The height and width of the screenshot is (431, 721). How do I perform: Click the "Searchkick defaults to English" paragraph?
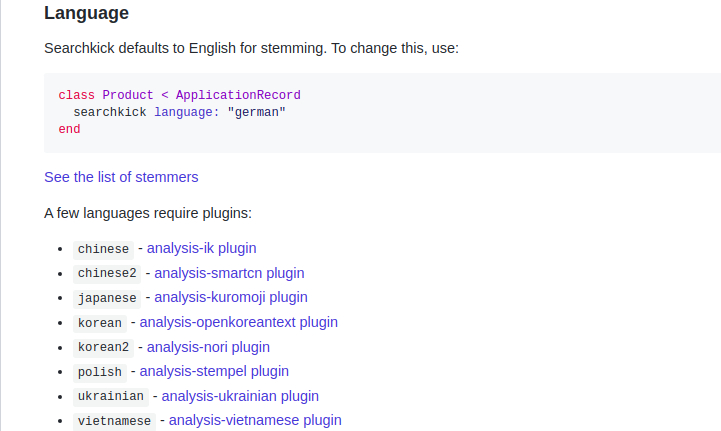(x=252, y=48)
